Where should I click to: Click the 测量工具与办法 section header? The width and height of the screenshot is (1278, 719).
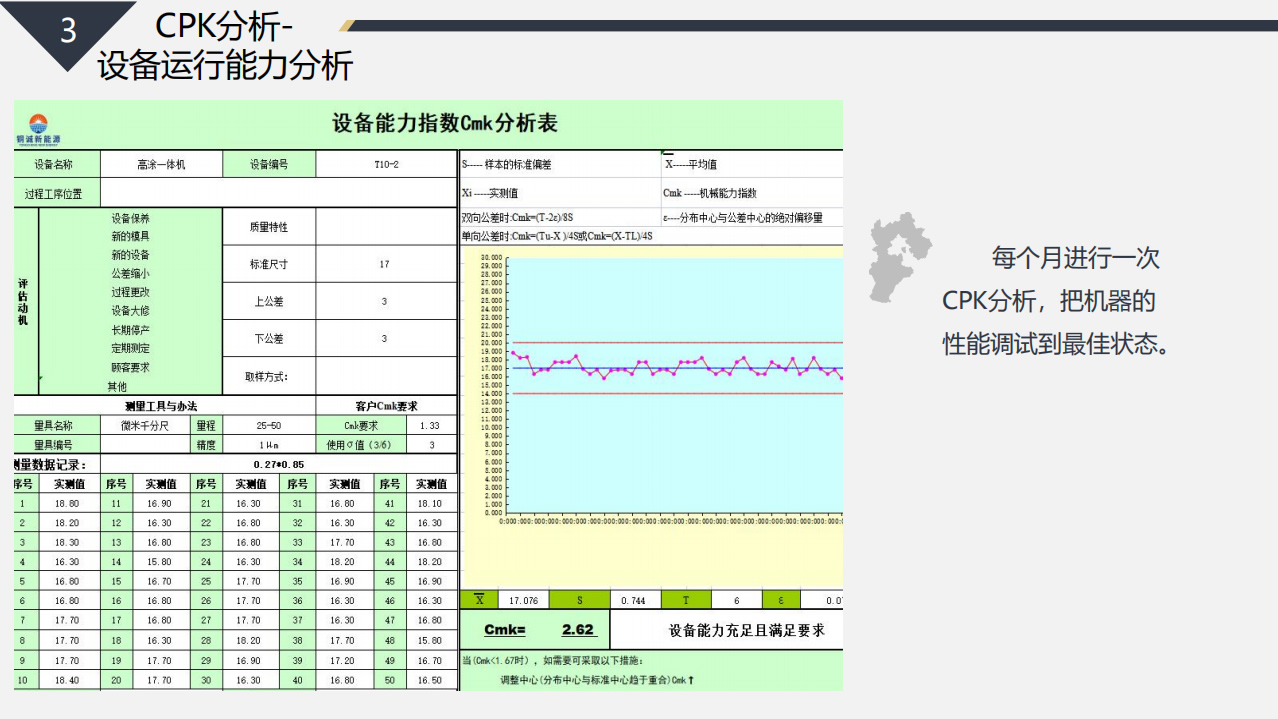pos(160,406)
